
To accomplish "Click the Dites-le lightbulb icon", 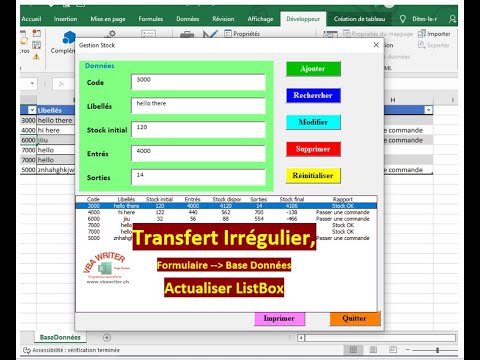I will point(403,19).
